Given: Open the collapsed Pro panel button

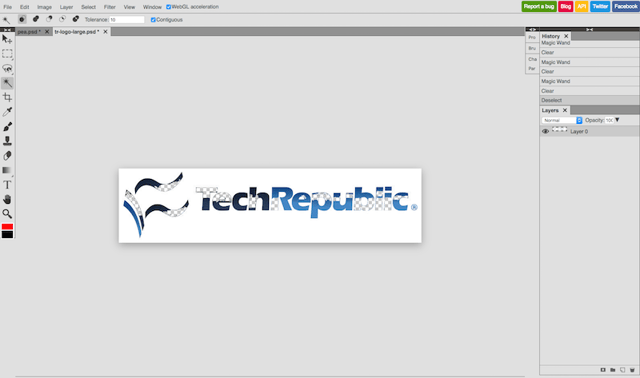Looking at the screenshot, I should tap(532, 38).
